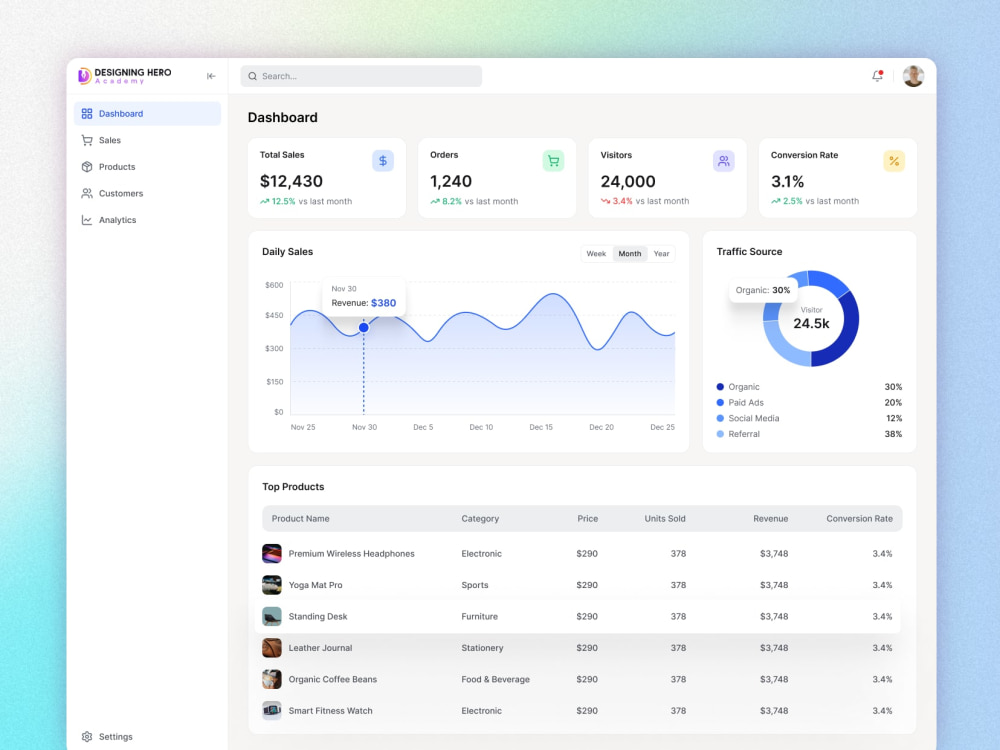The height and width of the screenshot is (750, 1000).
Task: Click the "Organic: 30%" chart tooltip
Action: click(x=763, y=290)
